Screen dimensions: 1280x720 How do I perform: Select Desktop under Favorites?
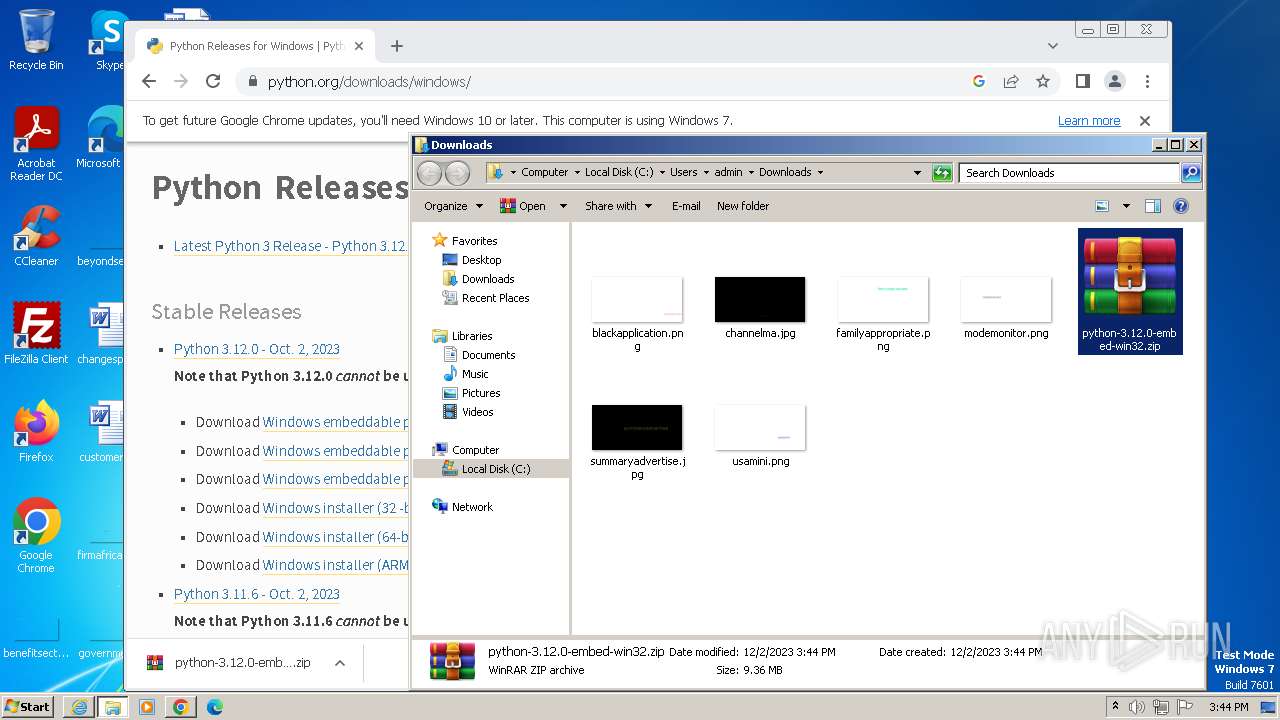click(x=481, y=260)
